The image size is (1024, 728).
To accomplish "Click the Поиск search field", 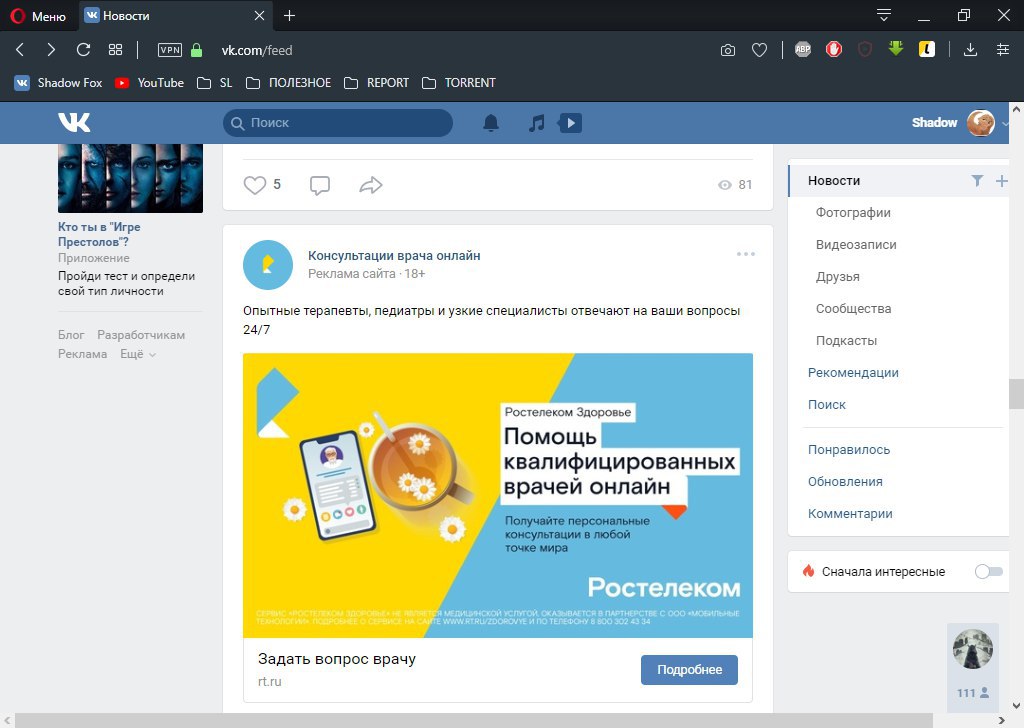I will coord(338,123).
